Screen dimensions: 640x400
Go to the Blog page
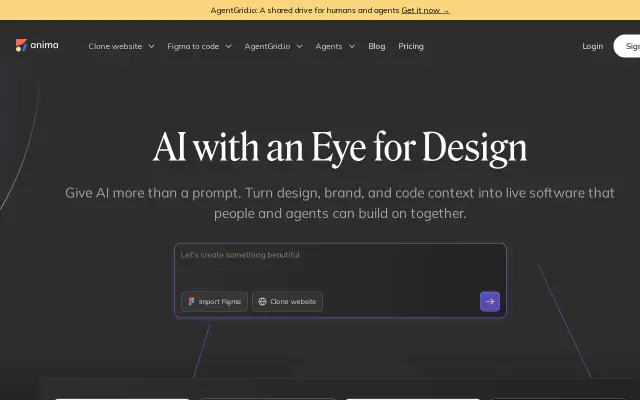point(377,47)
